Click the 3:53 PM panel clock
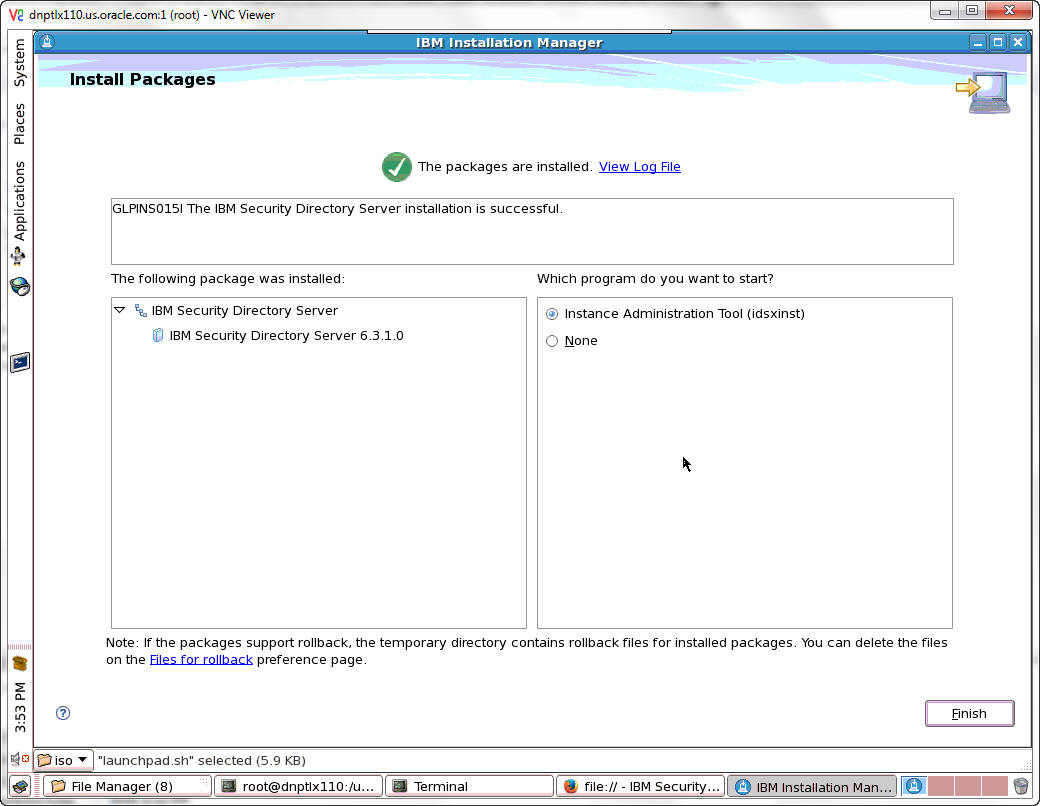The width and height of the screenshot is (1040, 806). click(x=20, y=707)
